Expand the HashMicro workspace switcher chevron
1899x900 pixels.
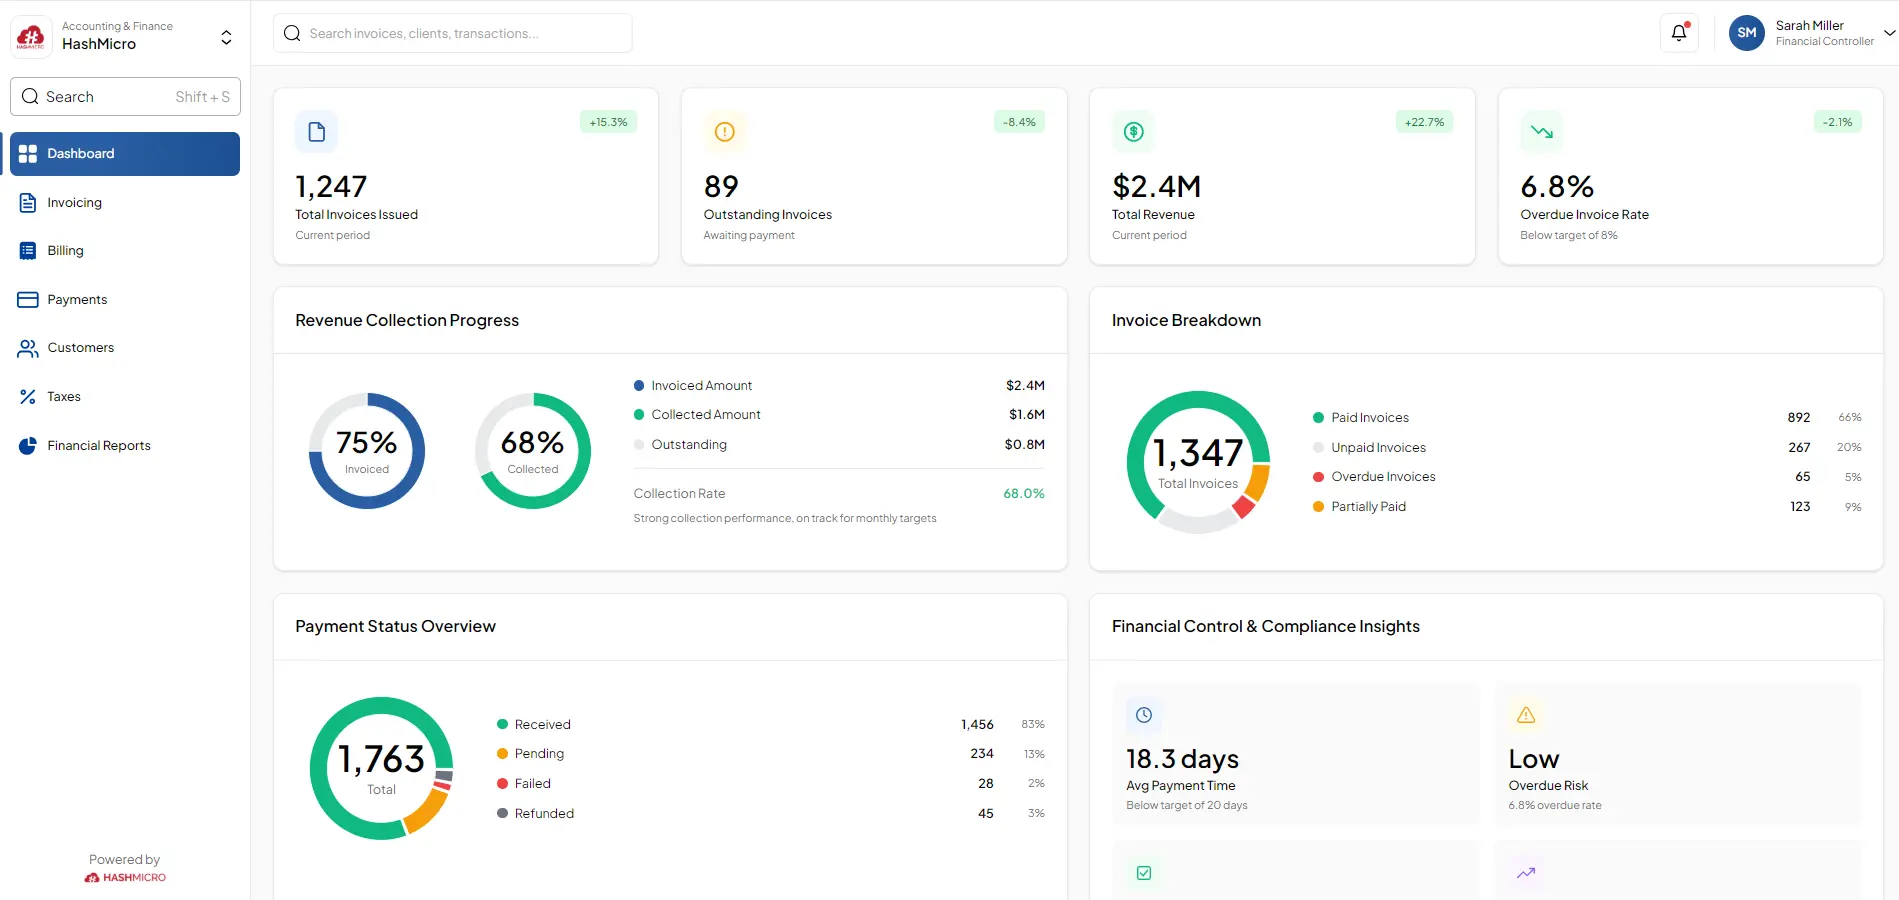click(226, 37)
